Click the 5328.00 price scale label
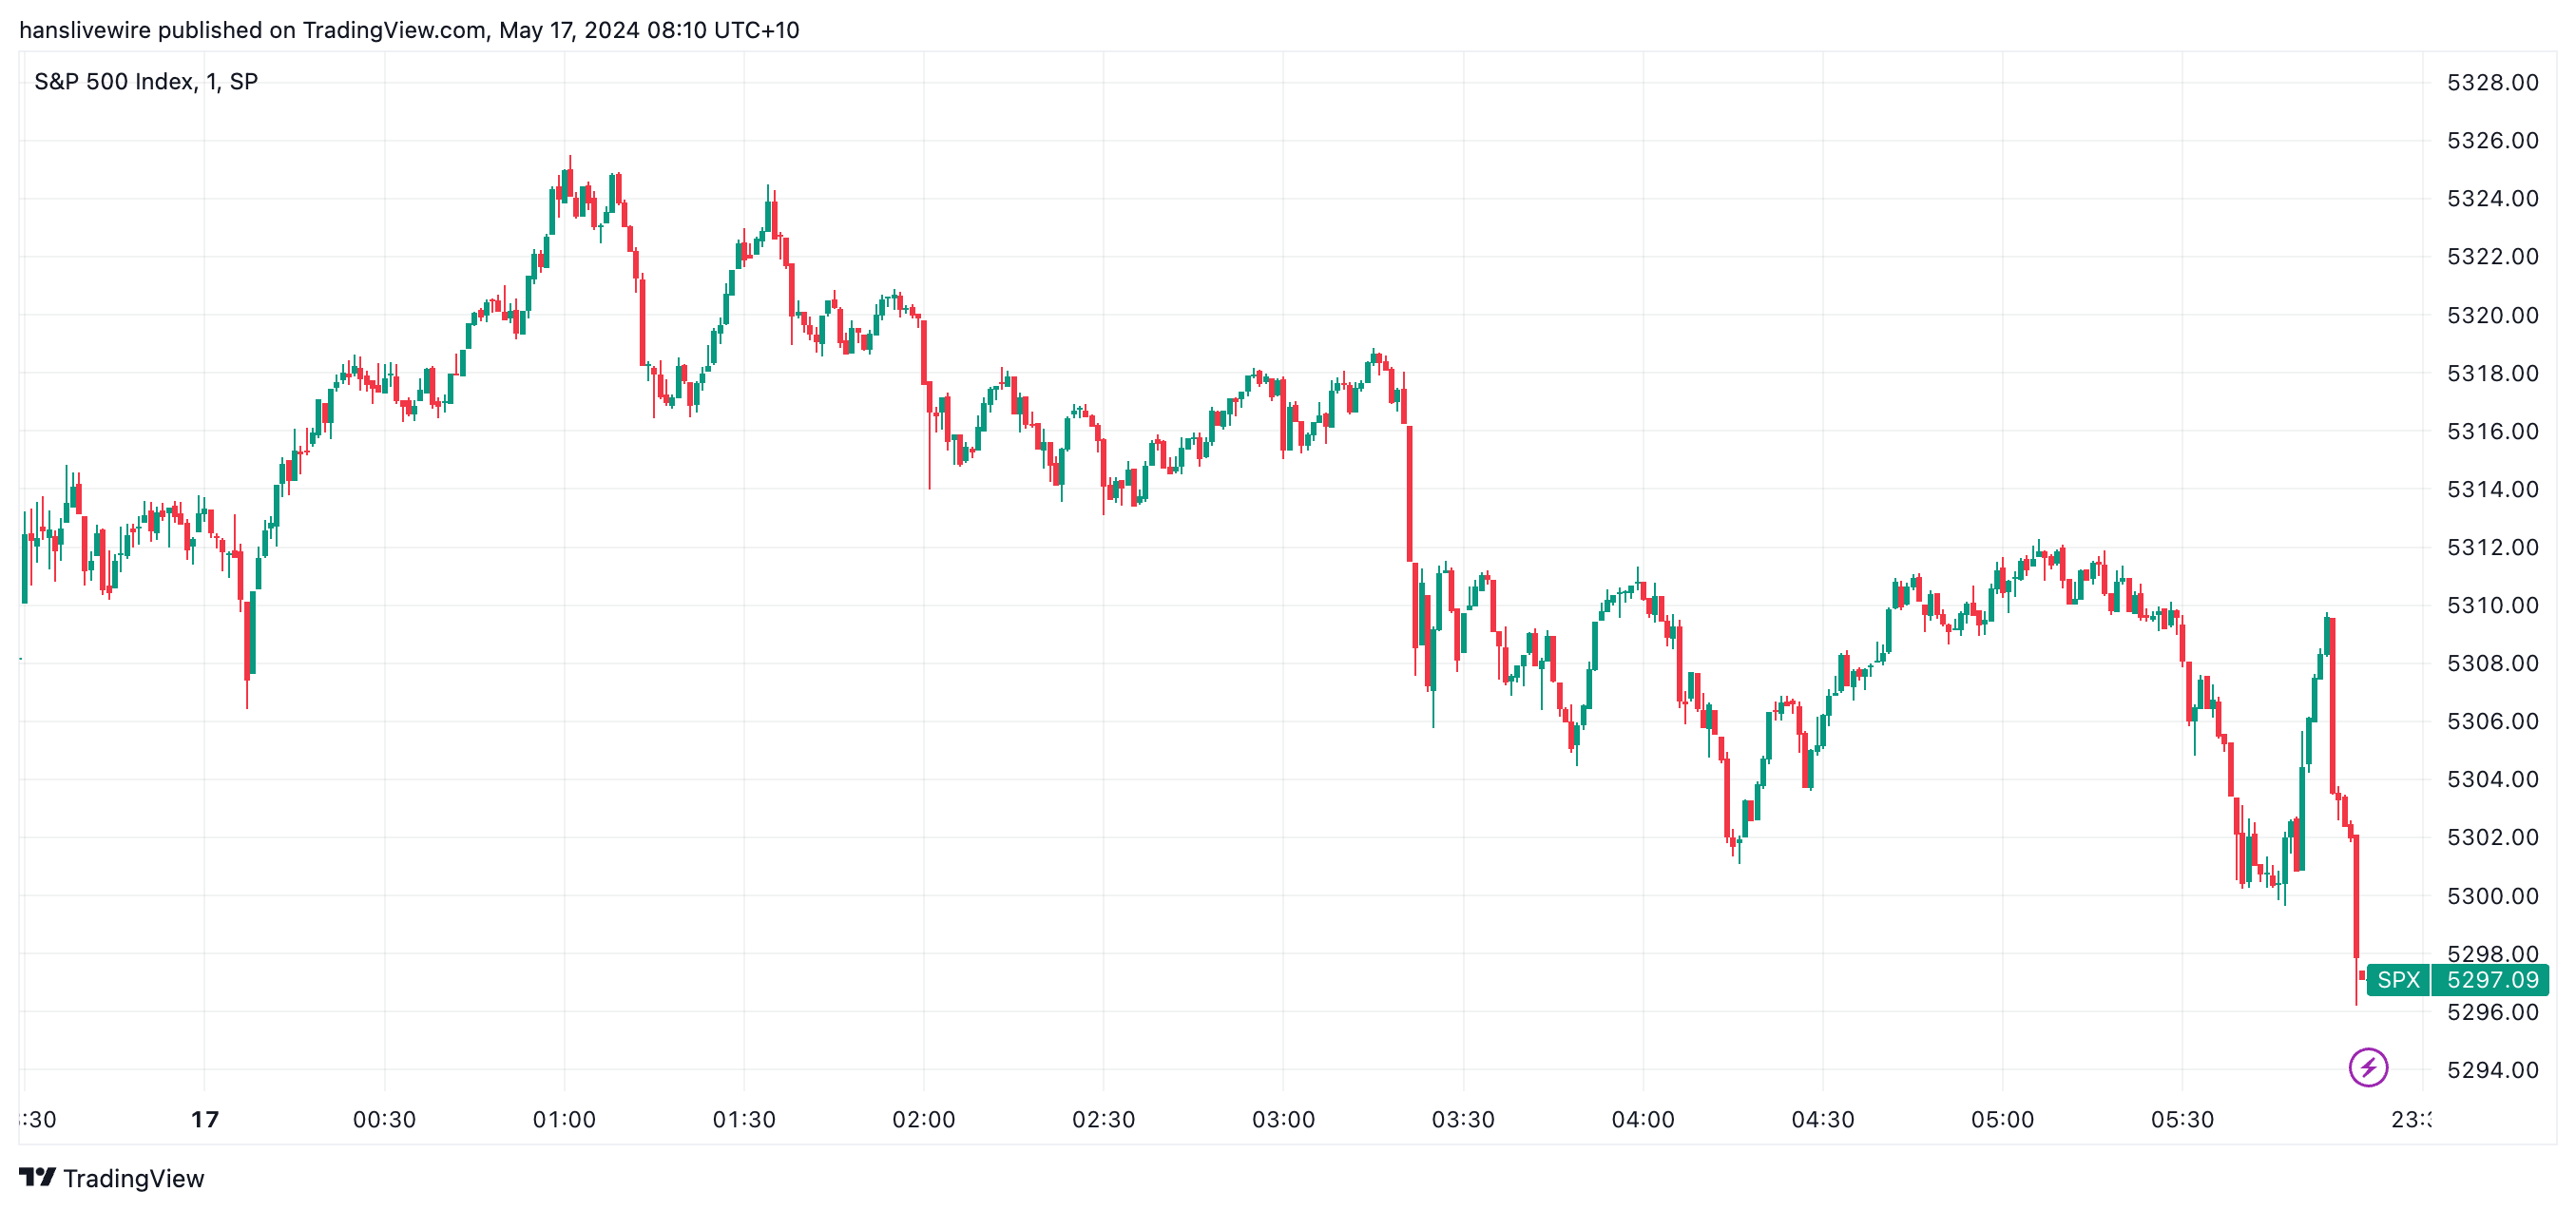The image size is (2576, 1211). tap(2492, 82)
